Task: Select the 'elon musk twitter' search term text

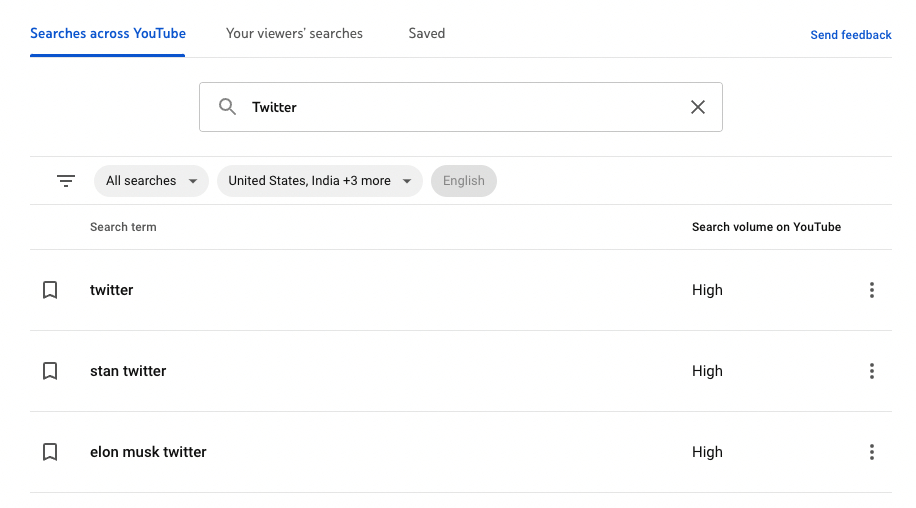Action: 148,452
